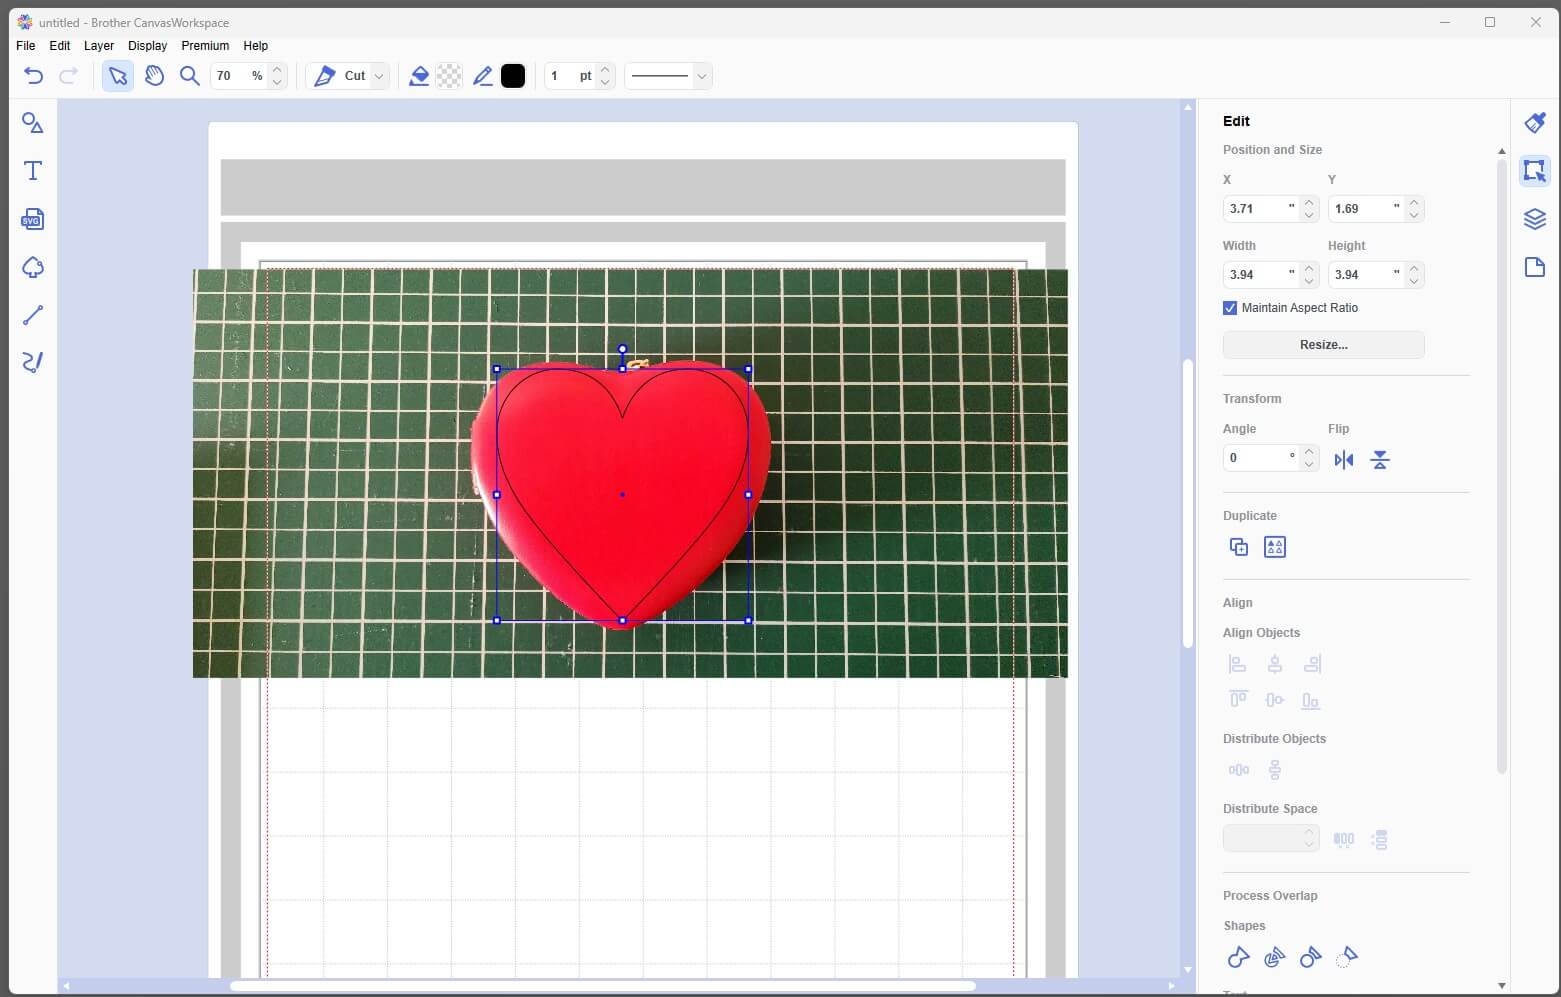1561x997 pixels.
Task: Open the Premium menu
Action: pos(205,46)
